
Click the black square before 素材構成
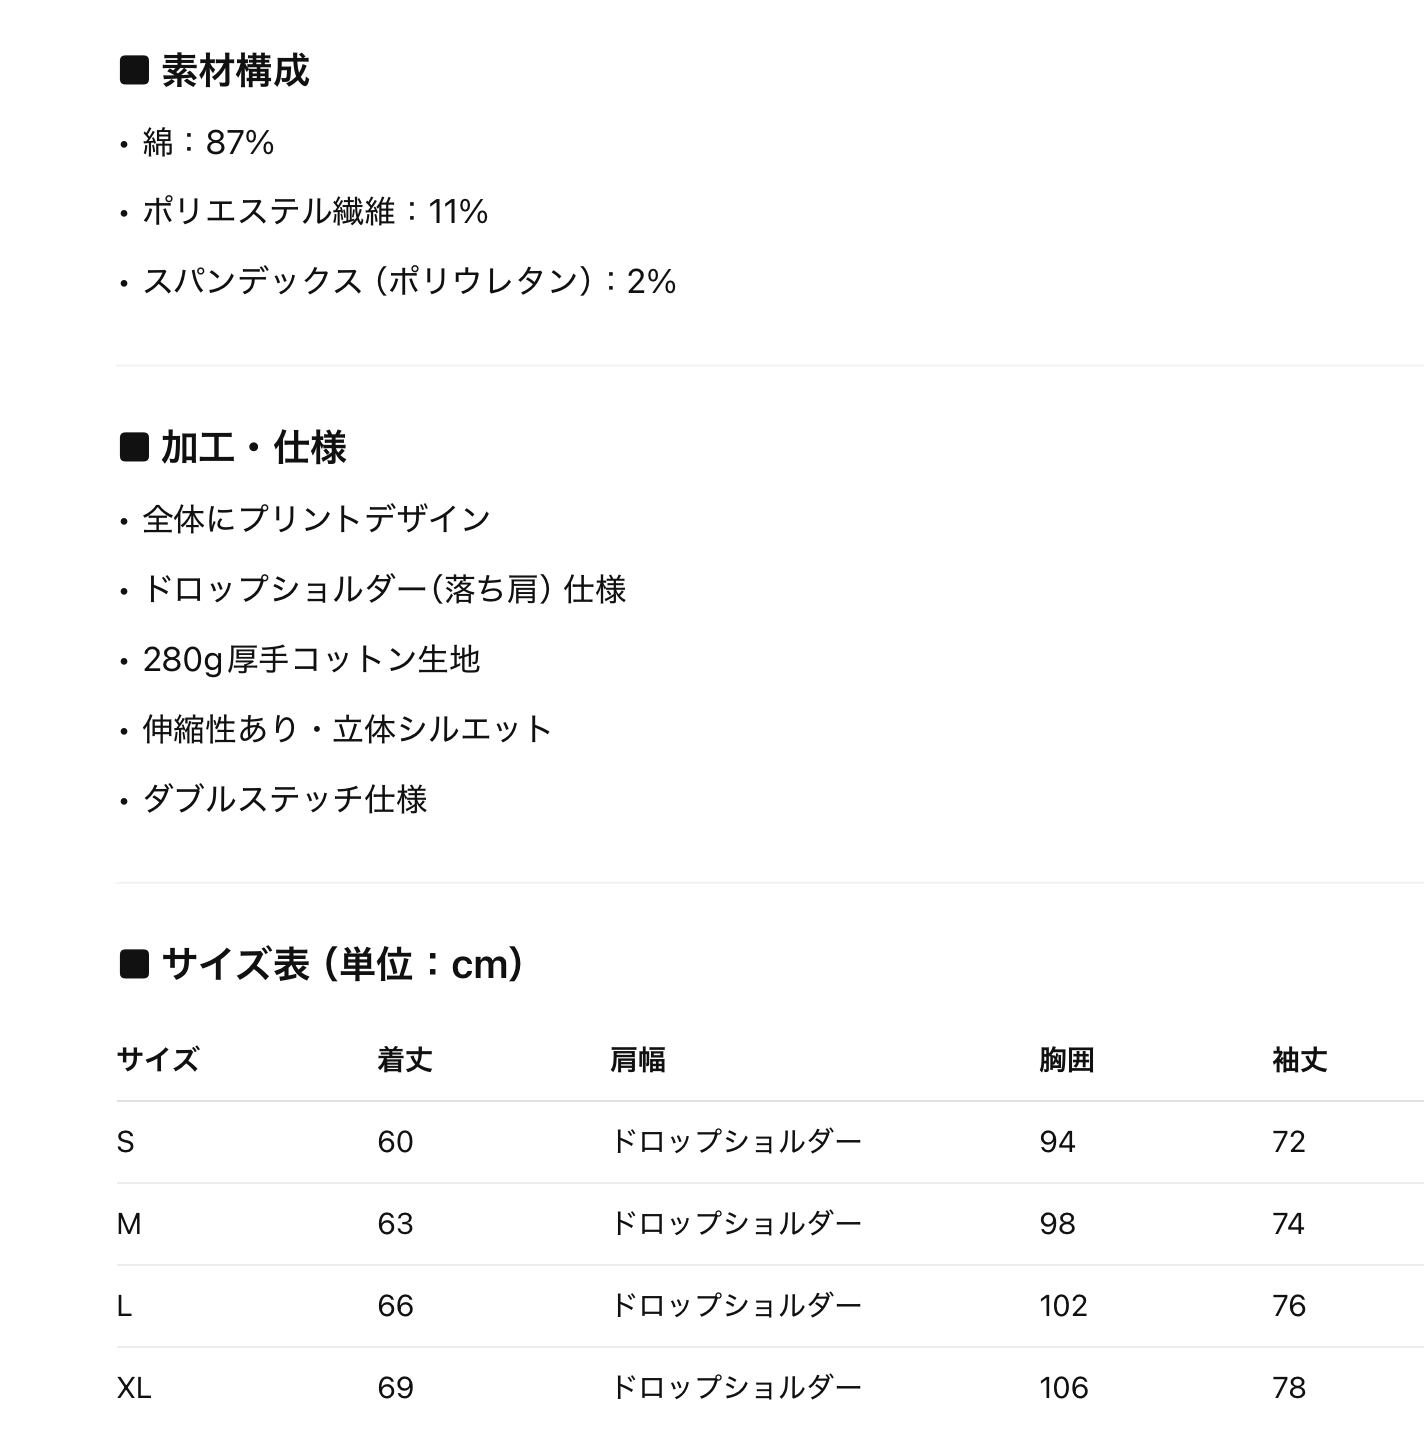tap(134, 71)
